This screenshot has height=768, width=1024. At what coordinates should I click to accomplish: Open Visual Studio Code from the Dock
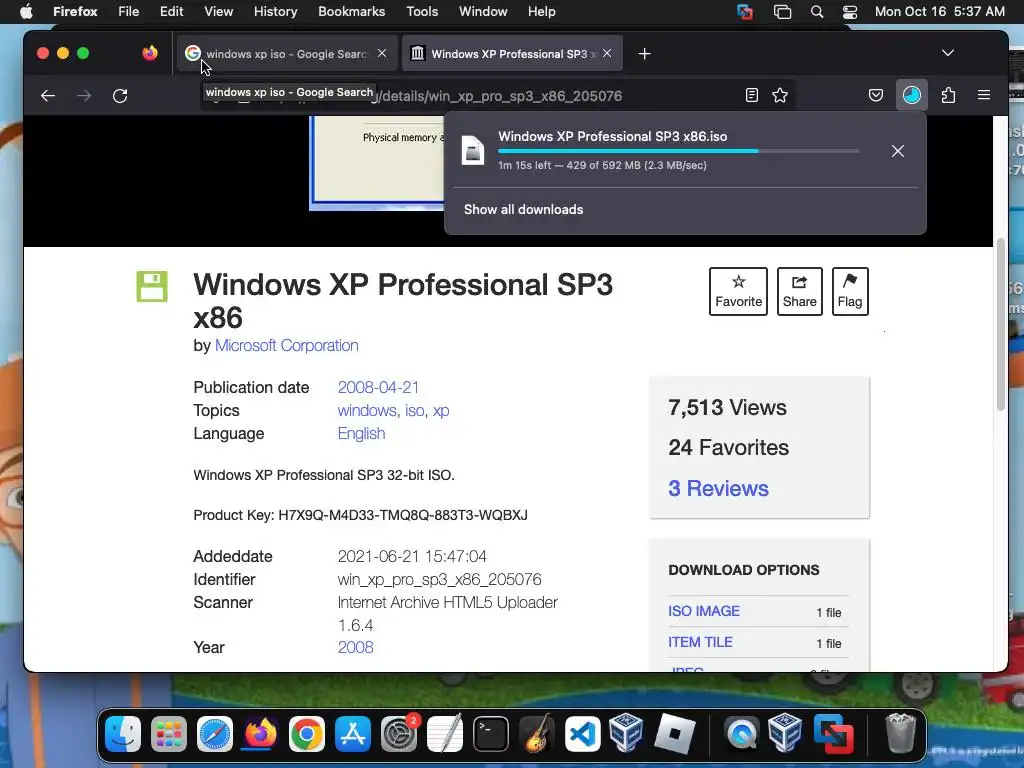583,734
